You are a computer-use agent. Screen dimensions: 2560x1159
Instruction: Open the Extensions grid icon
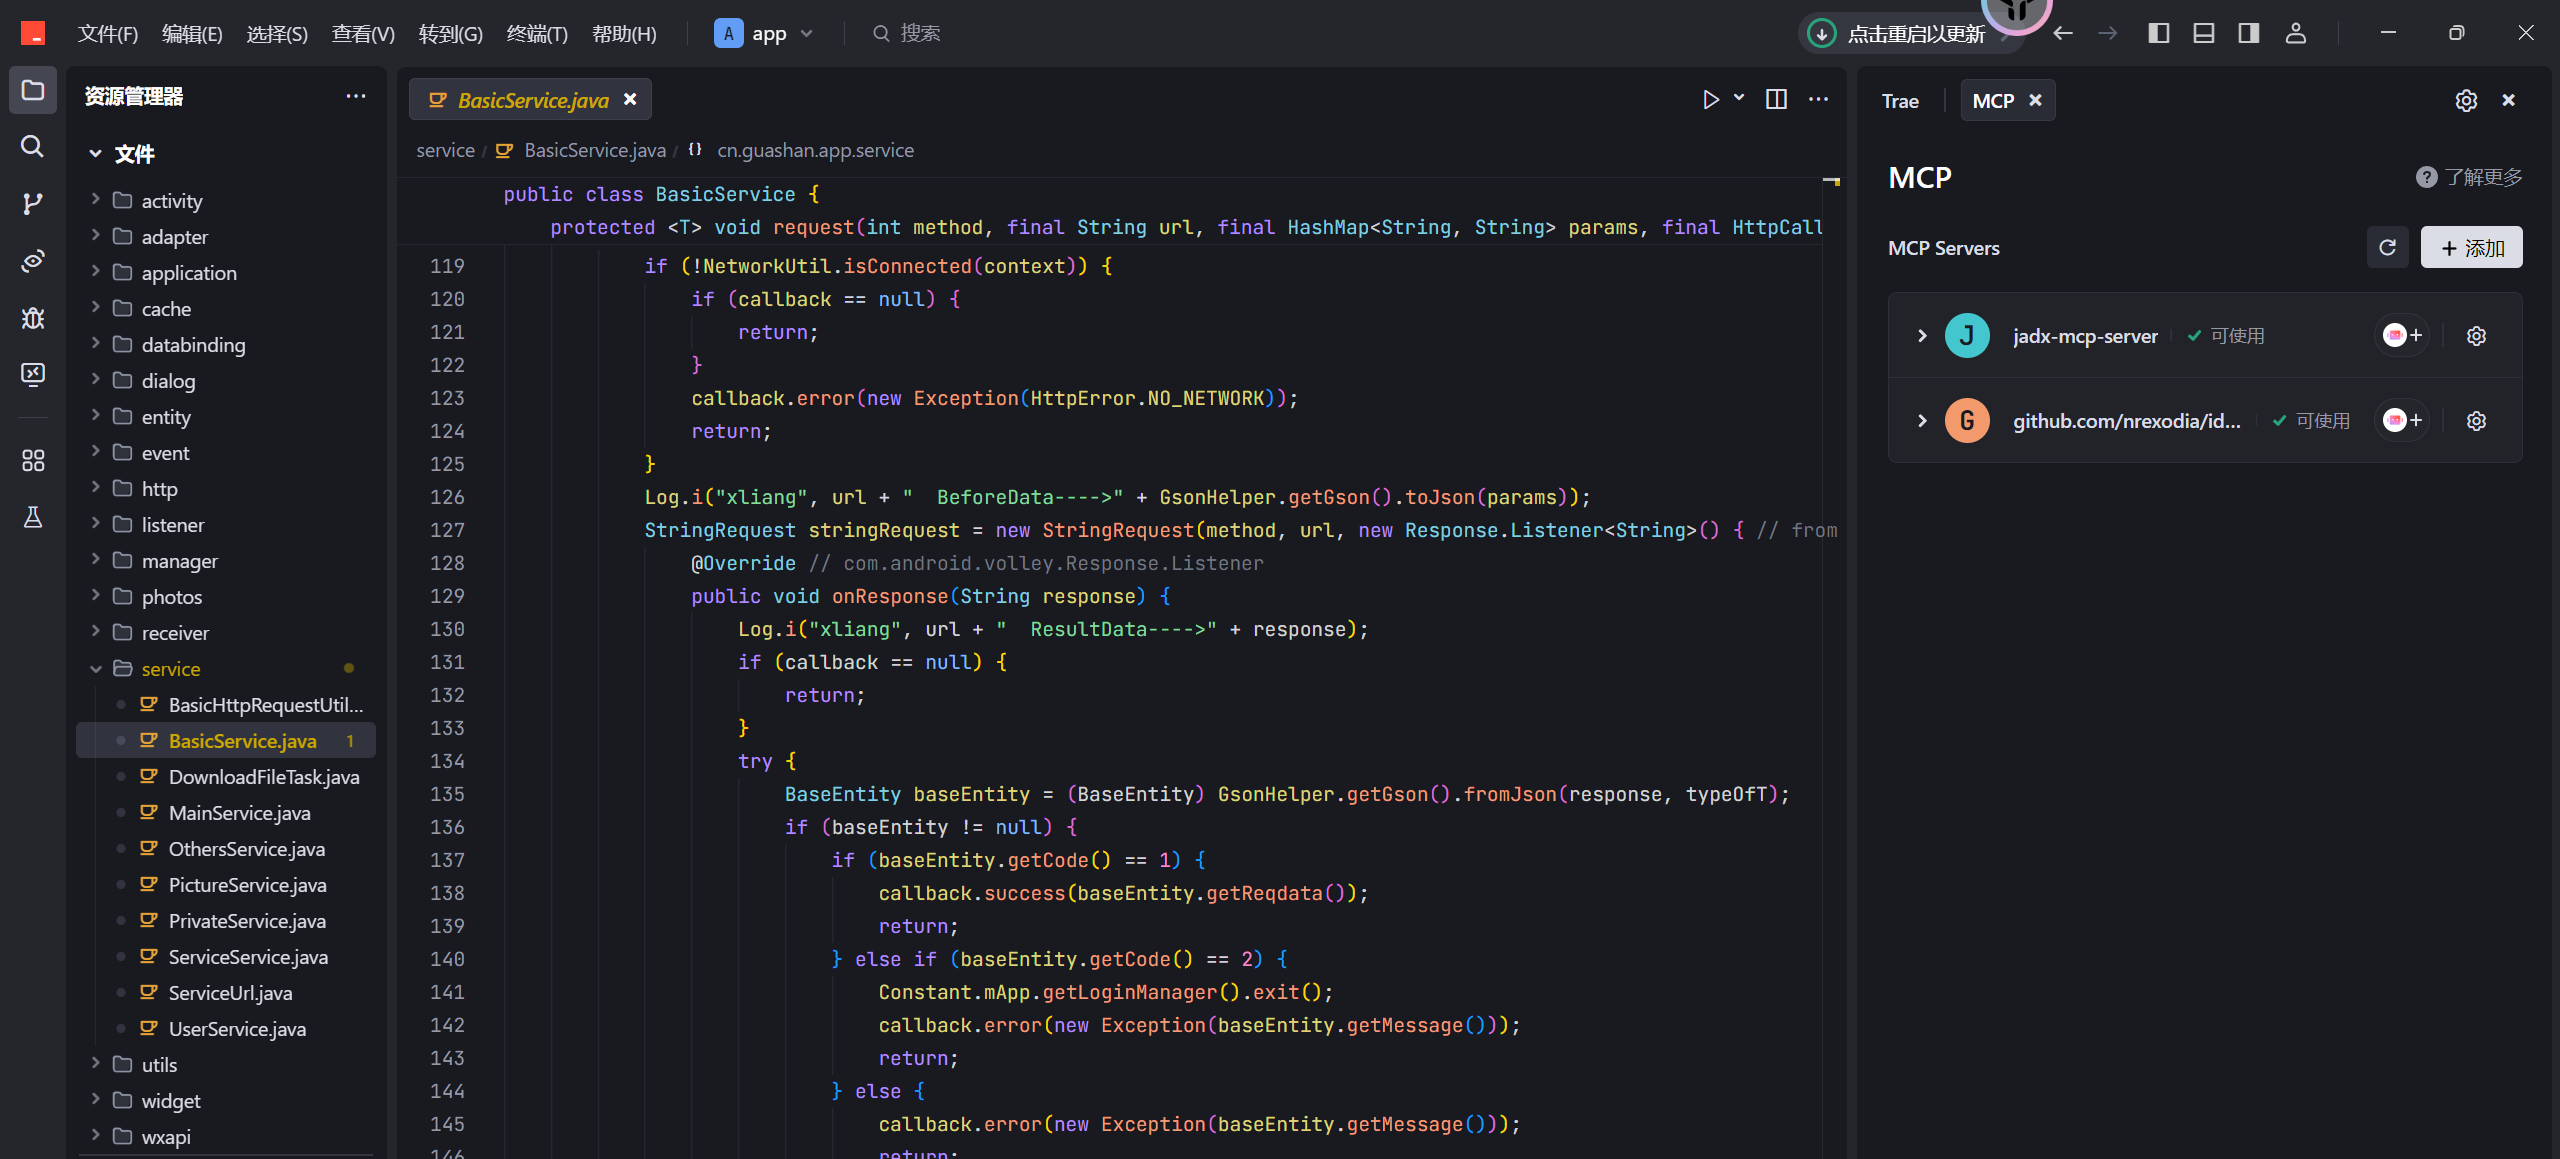[32, 460]
